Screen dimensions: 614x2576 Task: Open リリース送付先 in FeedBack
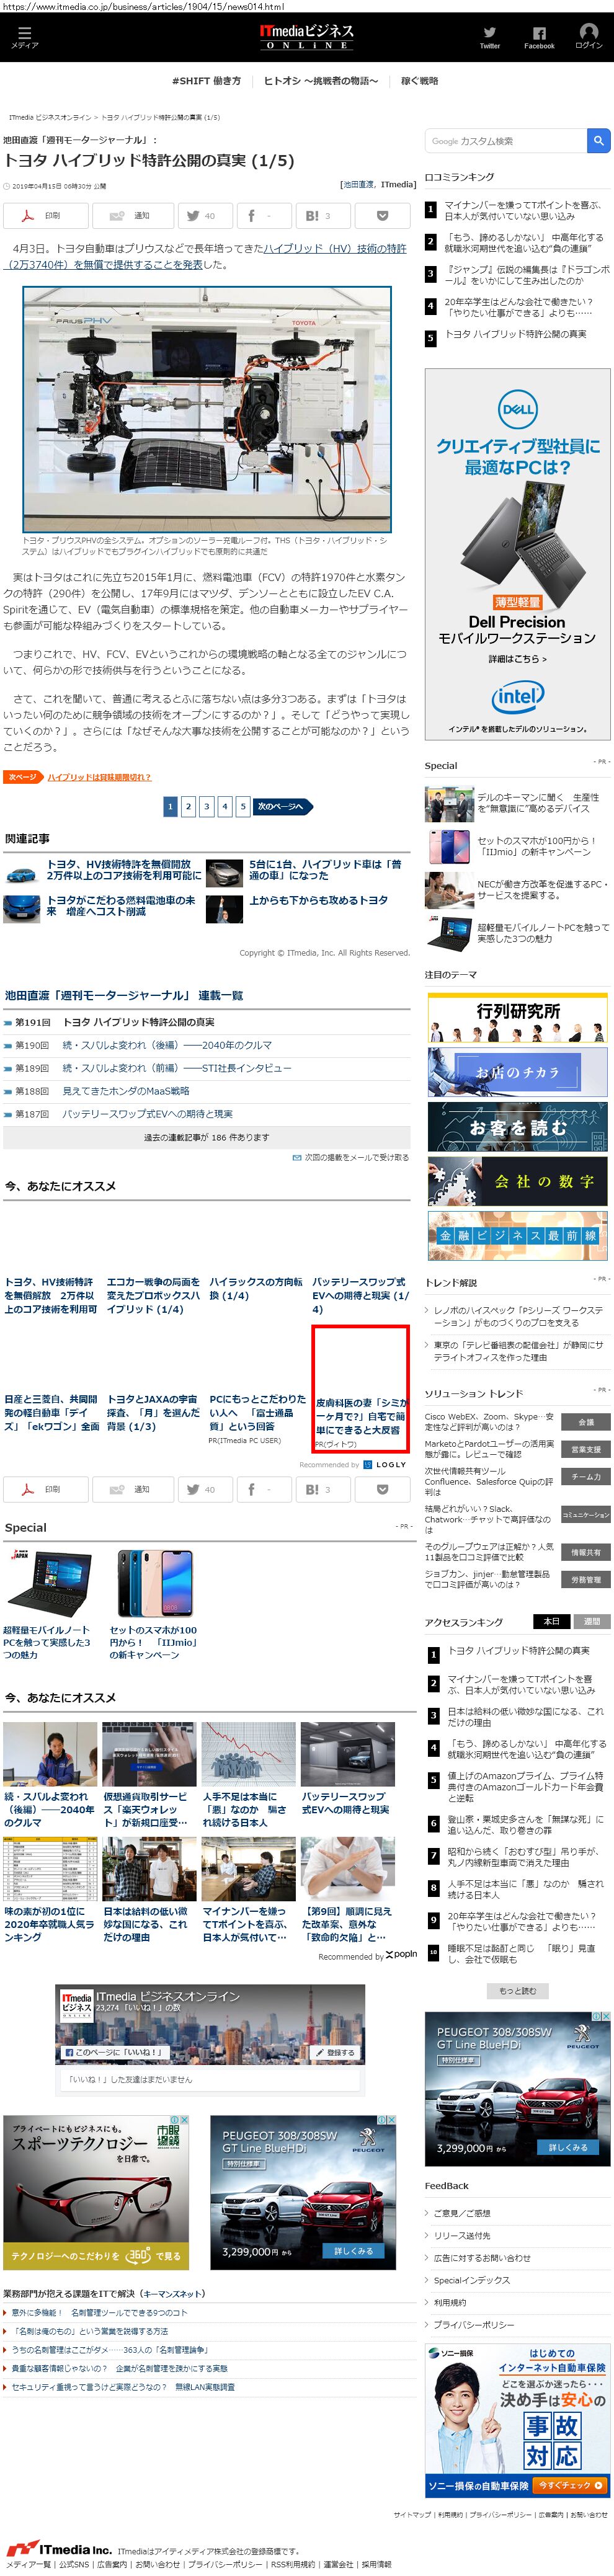(x=462, y=2235)
